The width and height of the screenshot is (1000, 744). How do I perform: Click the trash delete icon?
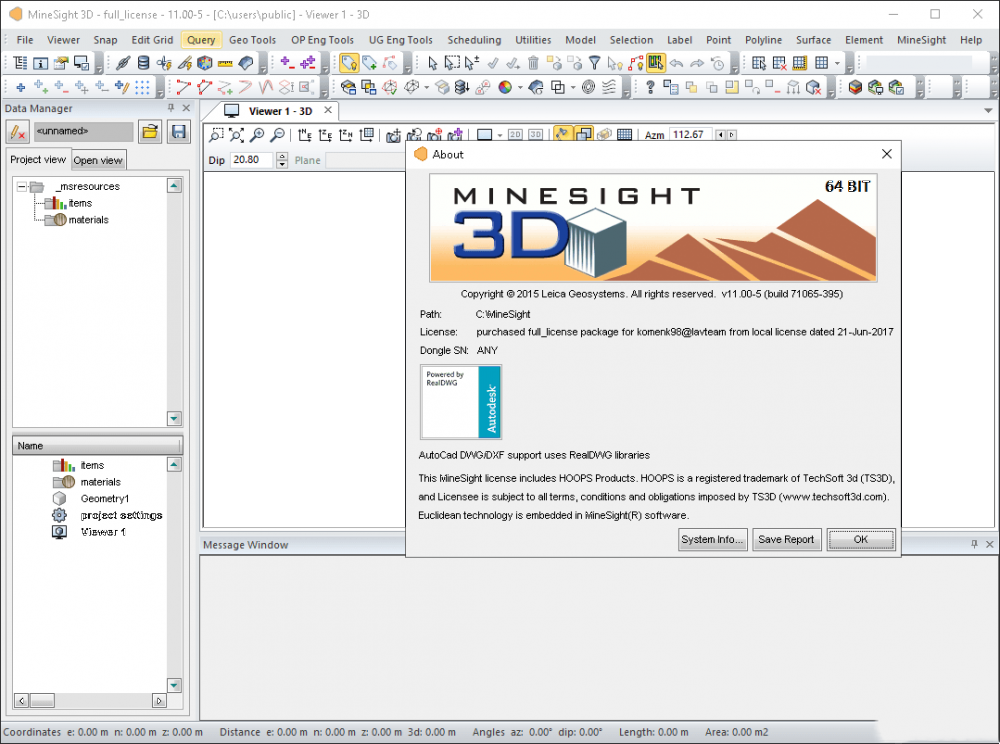[533, 63]
